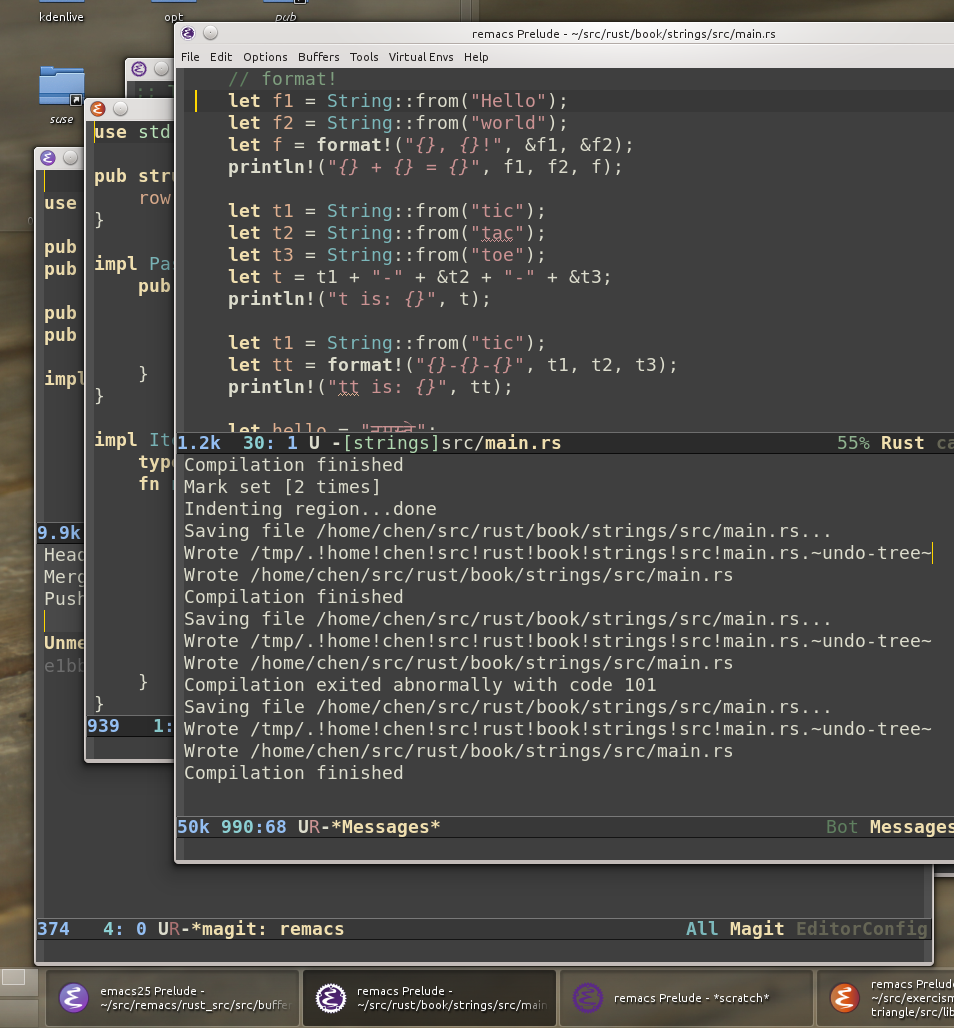Click the 990:68 line-column indicator
This screenshot has width=954, height=1028.
254,827
